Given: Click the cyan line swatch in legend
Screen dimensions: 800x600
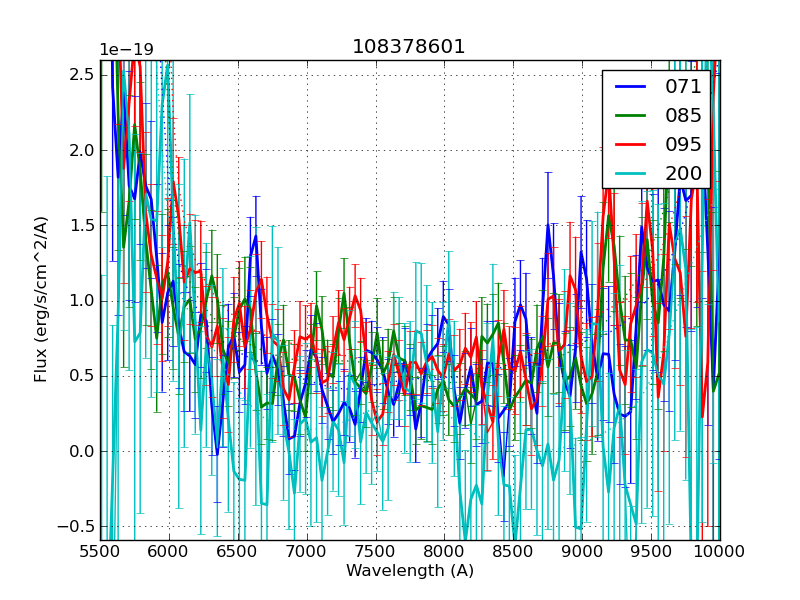Looking at the screenshot, I should [630, 173].
